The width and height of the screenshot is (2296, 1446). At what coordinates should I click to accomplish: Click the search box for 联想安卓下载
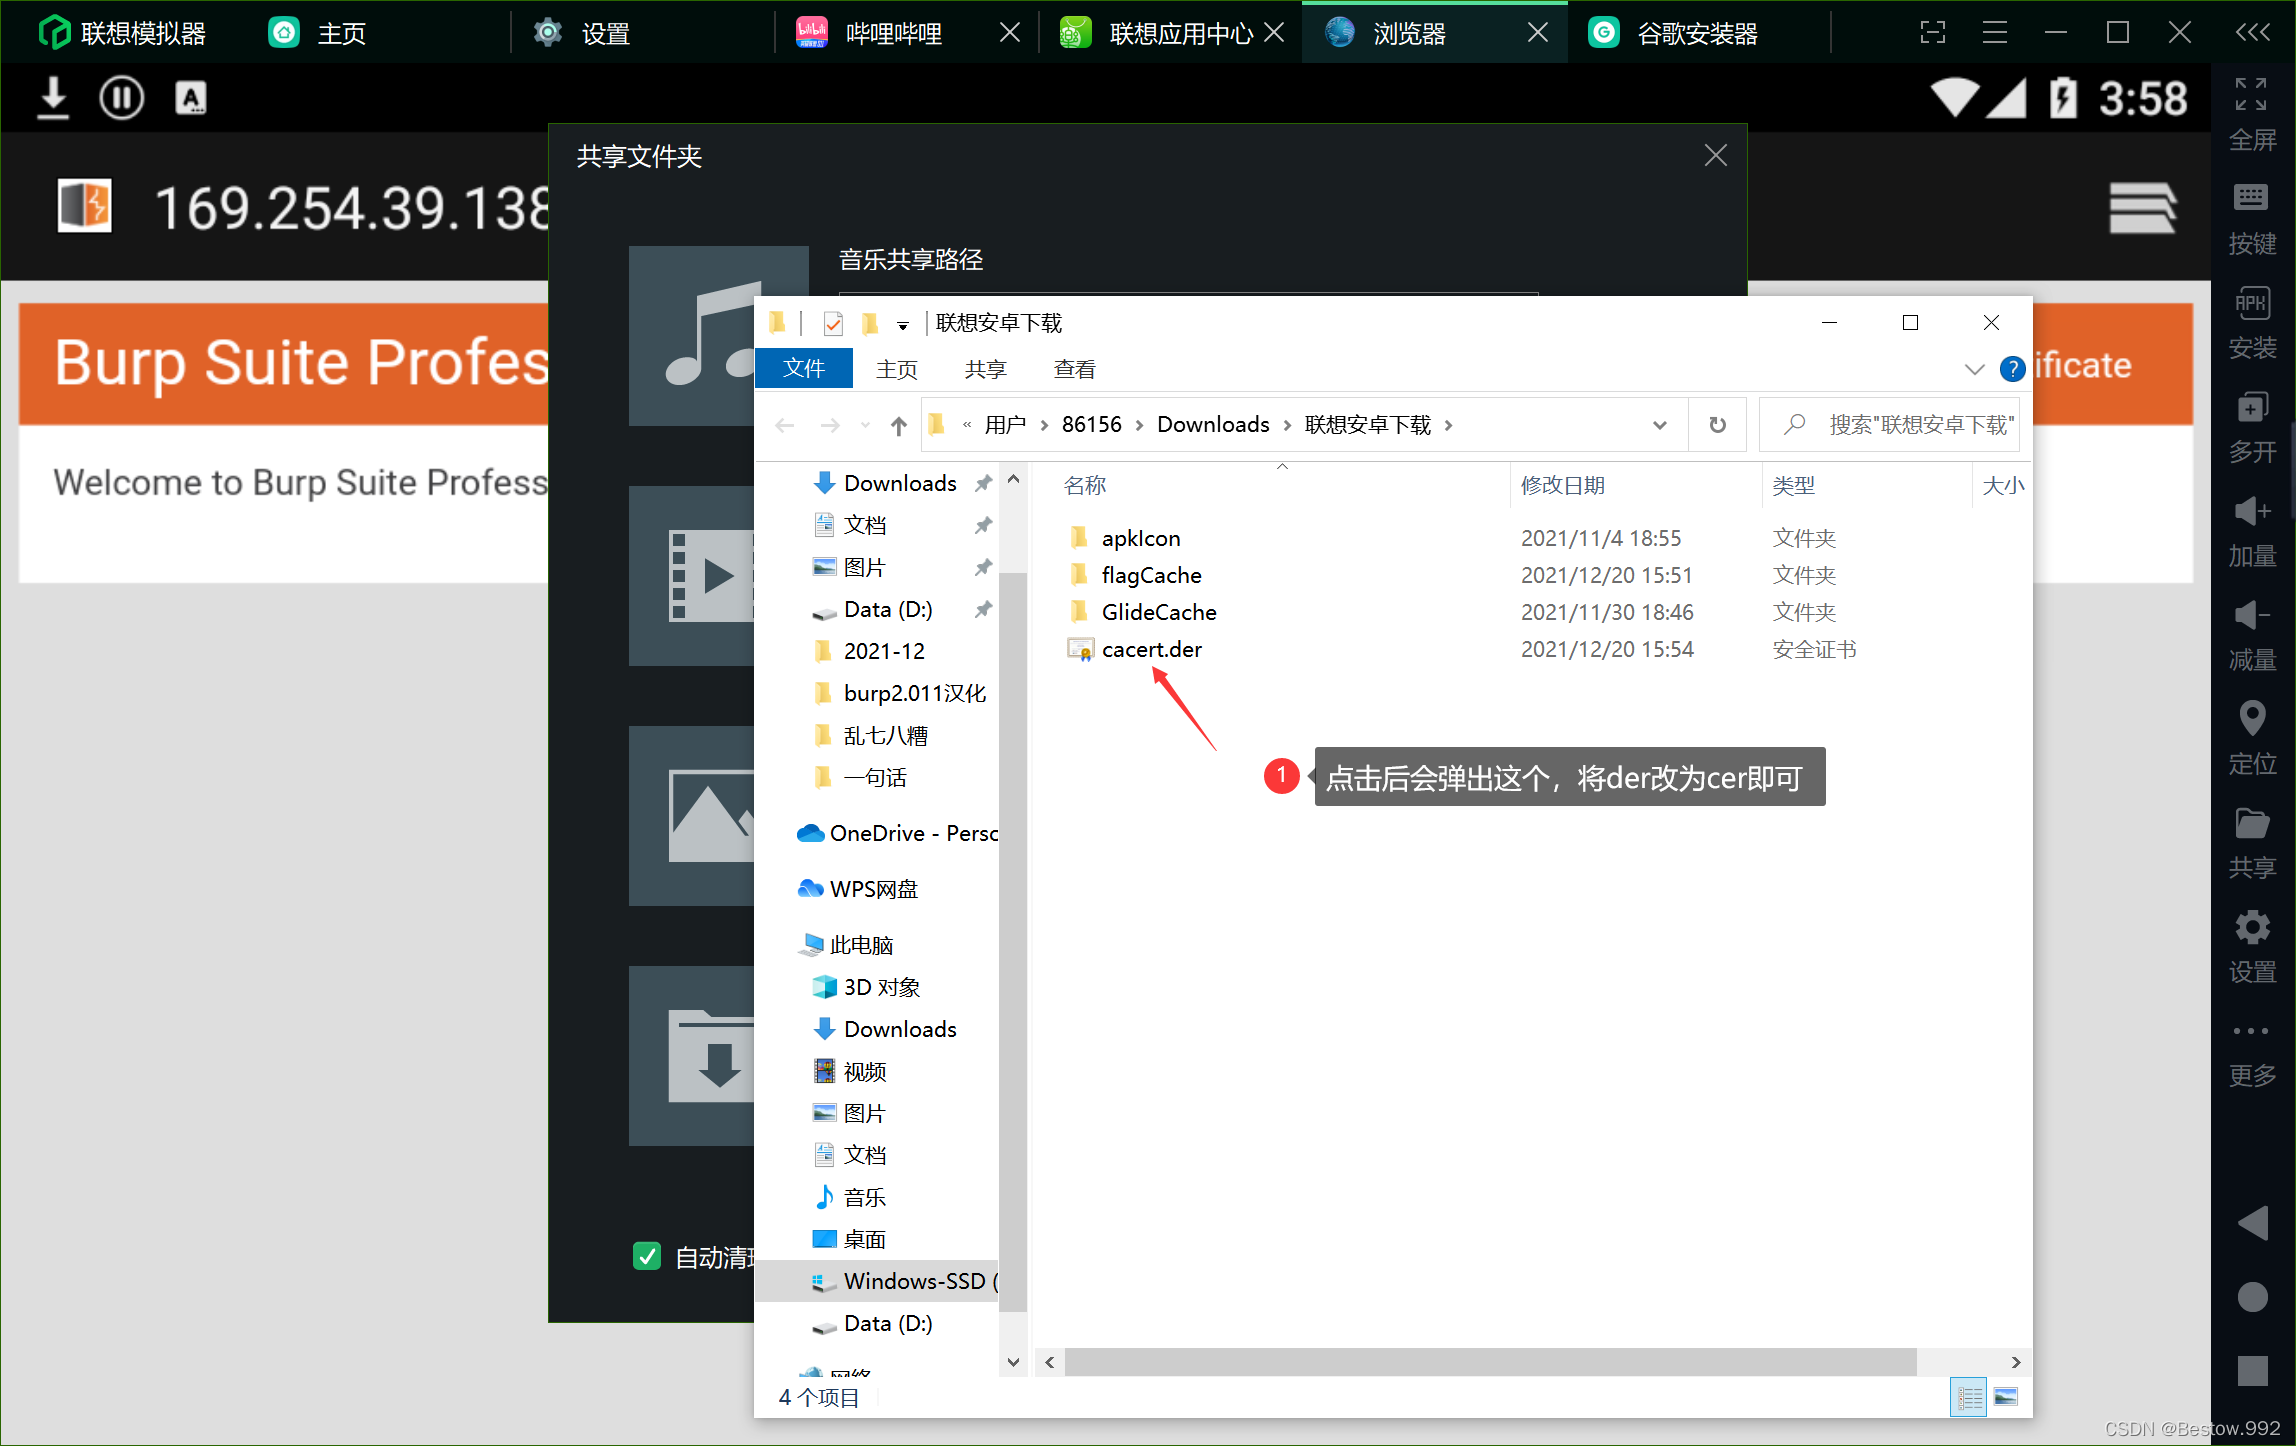tap(1889, 425)
